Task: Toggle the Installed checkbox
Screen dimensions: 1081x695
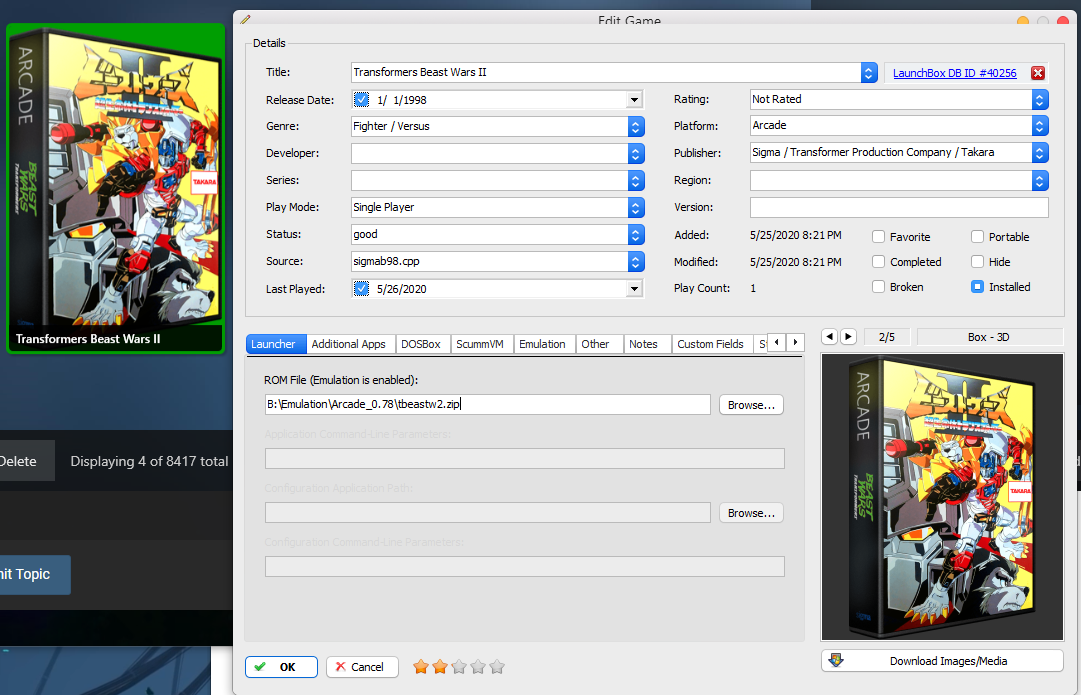Action: point(977,286)
